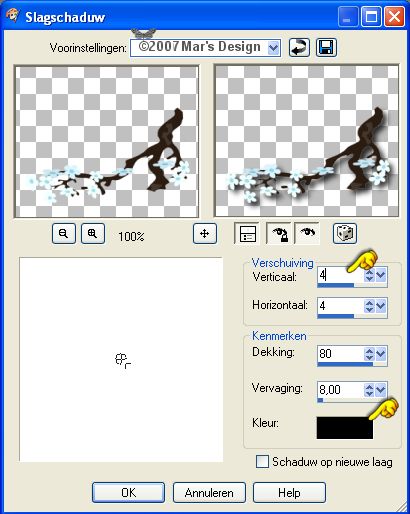Expand the Vervaging slider dropdown arrow
This screenshot has height=514, width=410.
click(x=381, y=389)
